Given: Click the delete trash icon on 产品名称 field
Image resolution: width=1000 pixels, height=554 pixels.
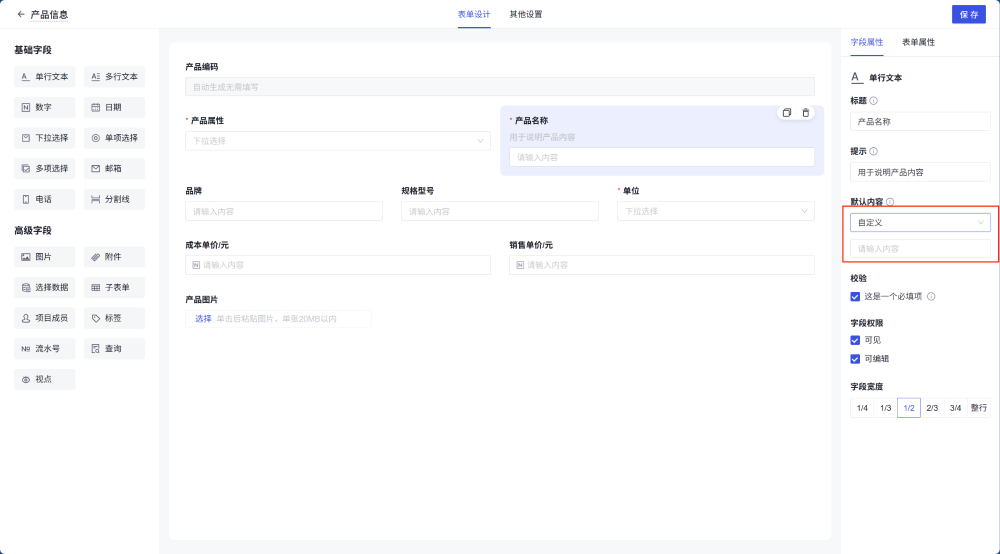Looking at the screenshot, I should 806,113.
